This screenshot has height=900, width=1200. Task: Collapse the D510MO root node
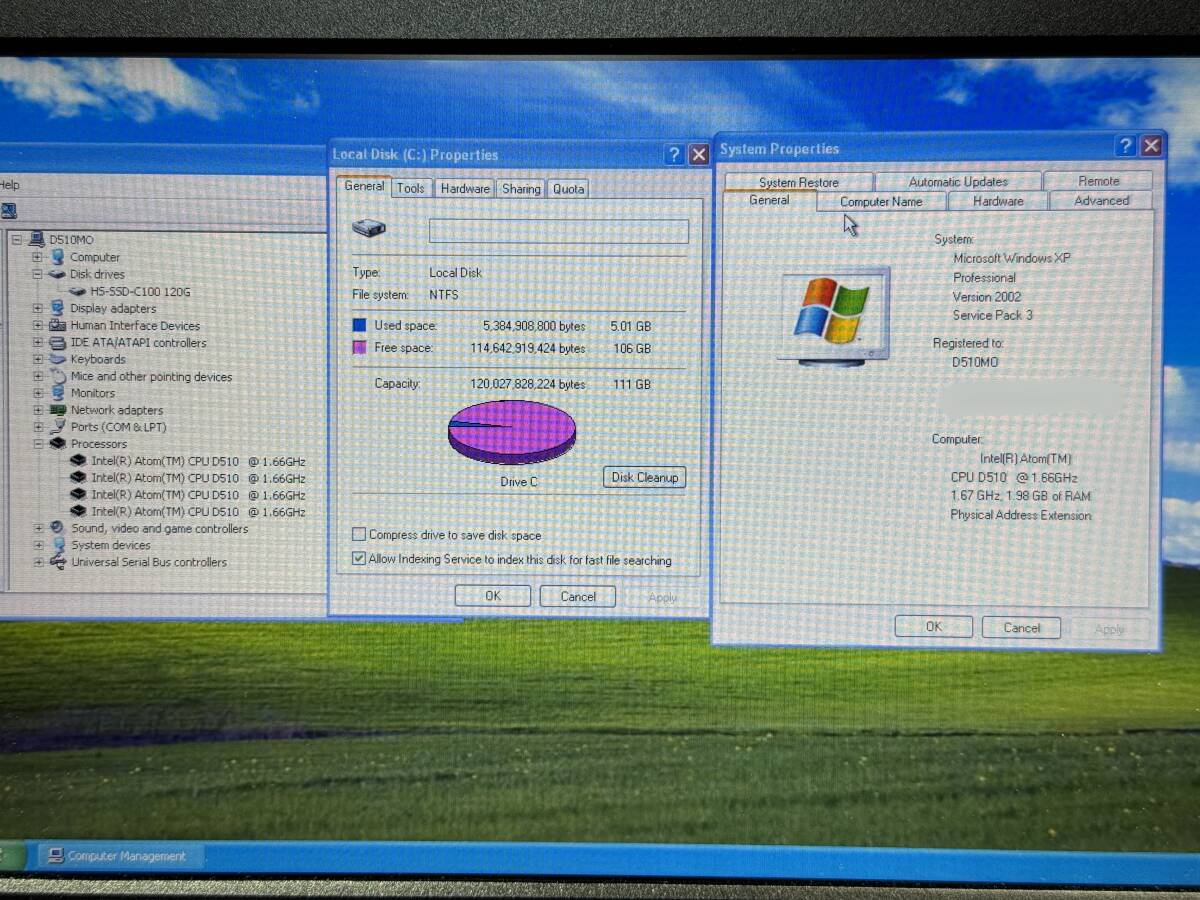pos(17,240)
